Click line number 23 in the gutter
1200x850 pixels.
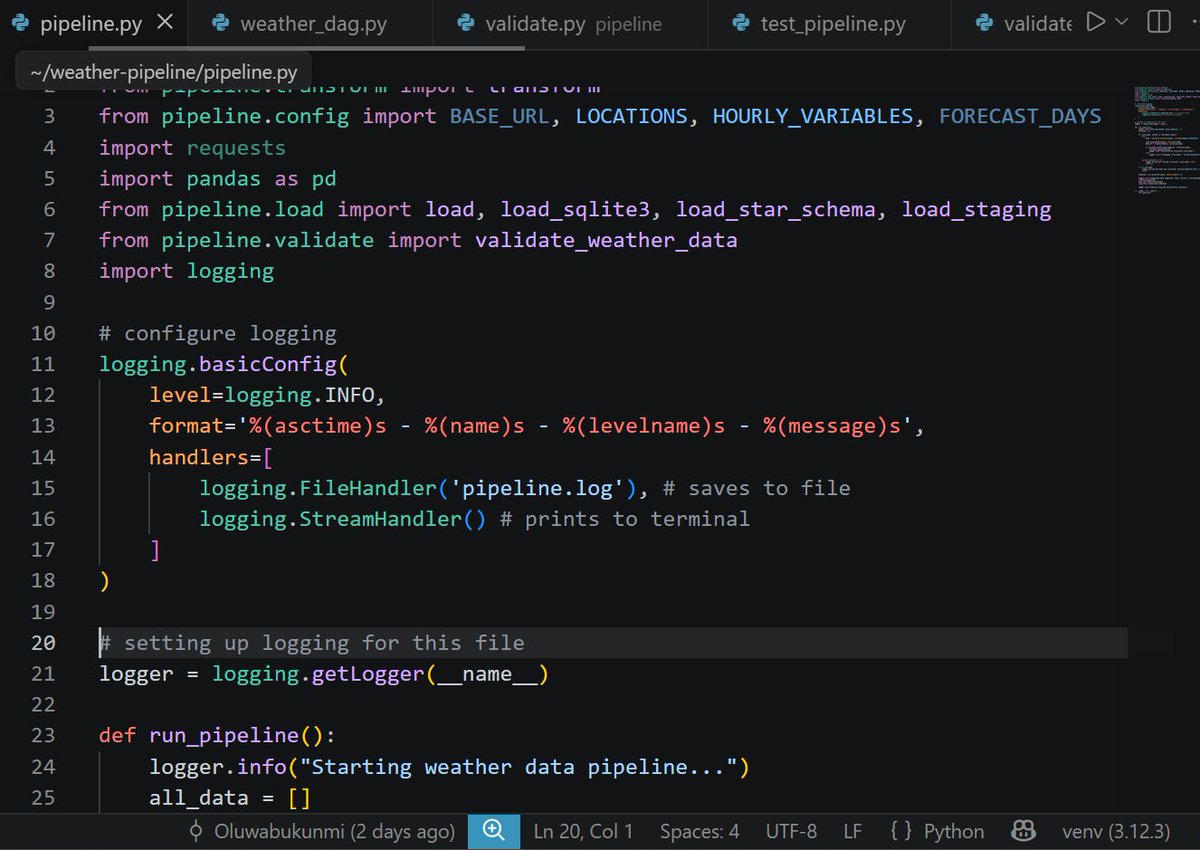pos(42,735)
